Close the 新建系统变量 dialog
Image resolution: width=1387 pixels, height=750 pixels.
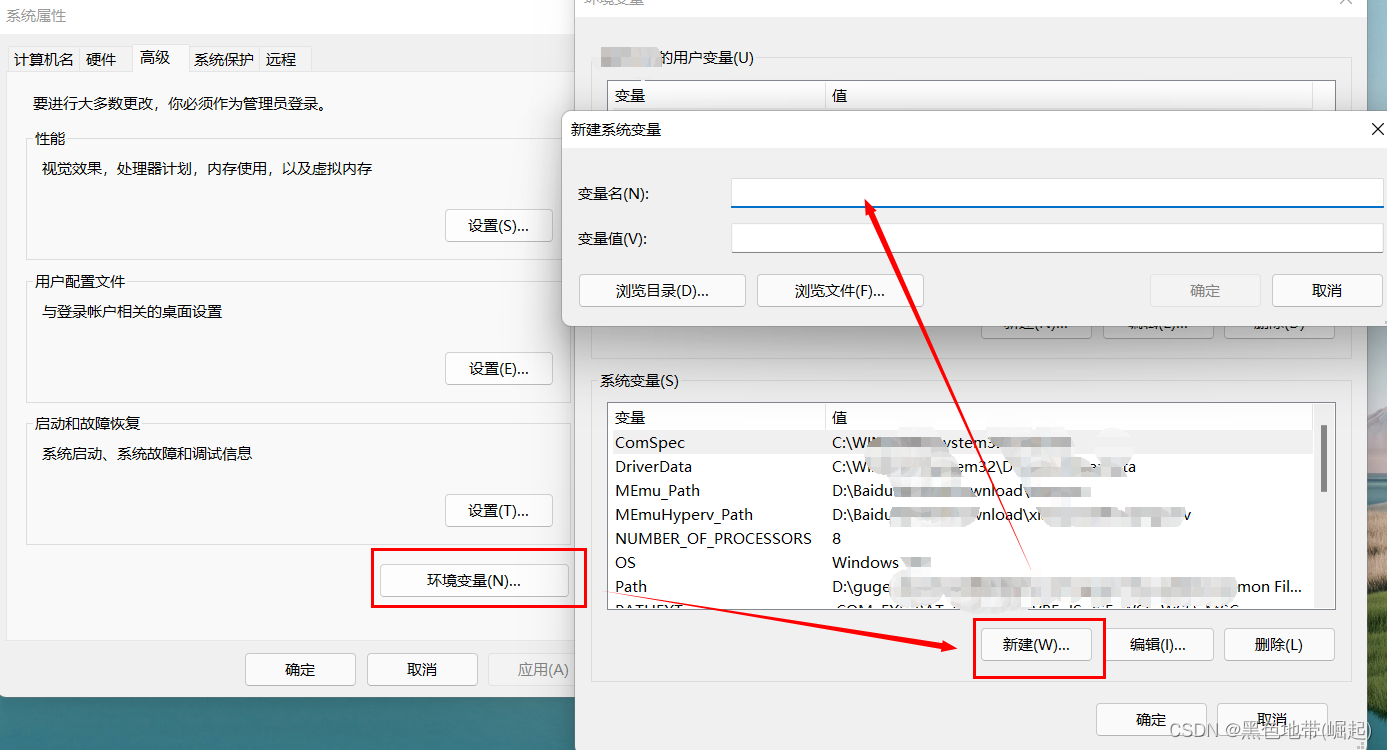[x=1377, y=129]
